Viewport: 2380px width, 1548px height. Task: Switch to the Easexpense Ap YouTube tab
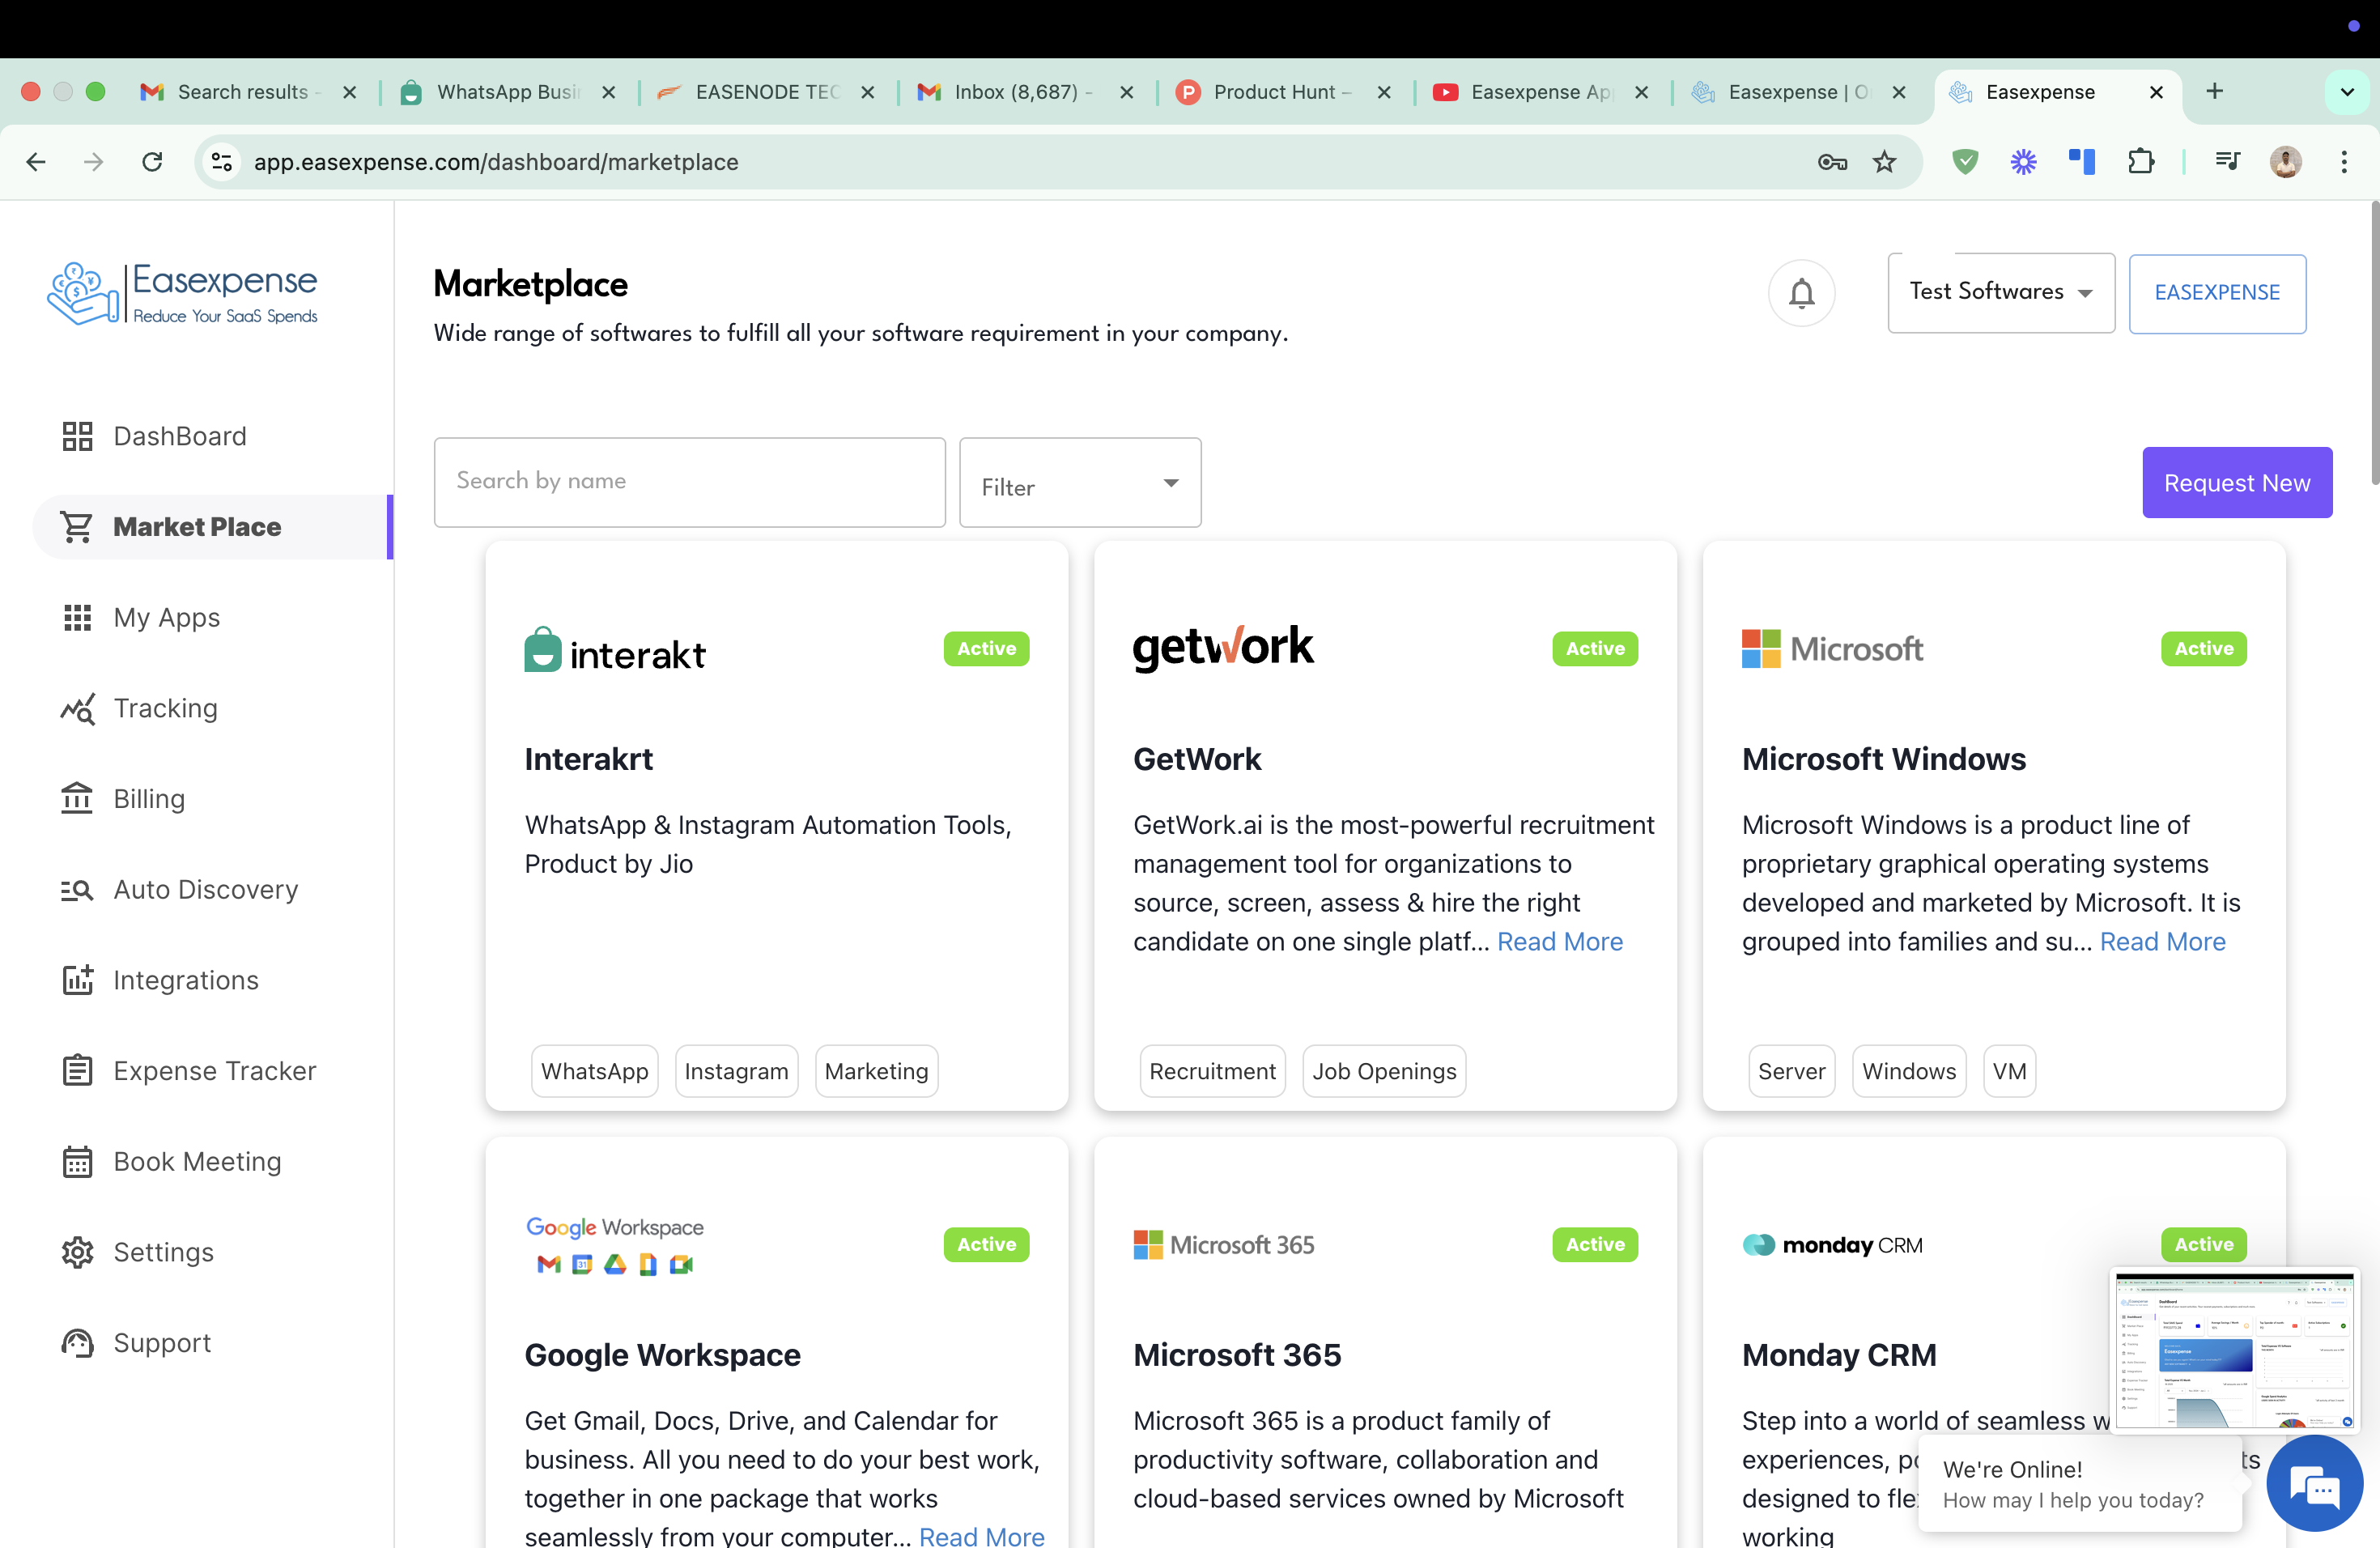tap(1540, 91)
